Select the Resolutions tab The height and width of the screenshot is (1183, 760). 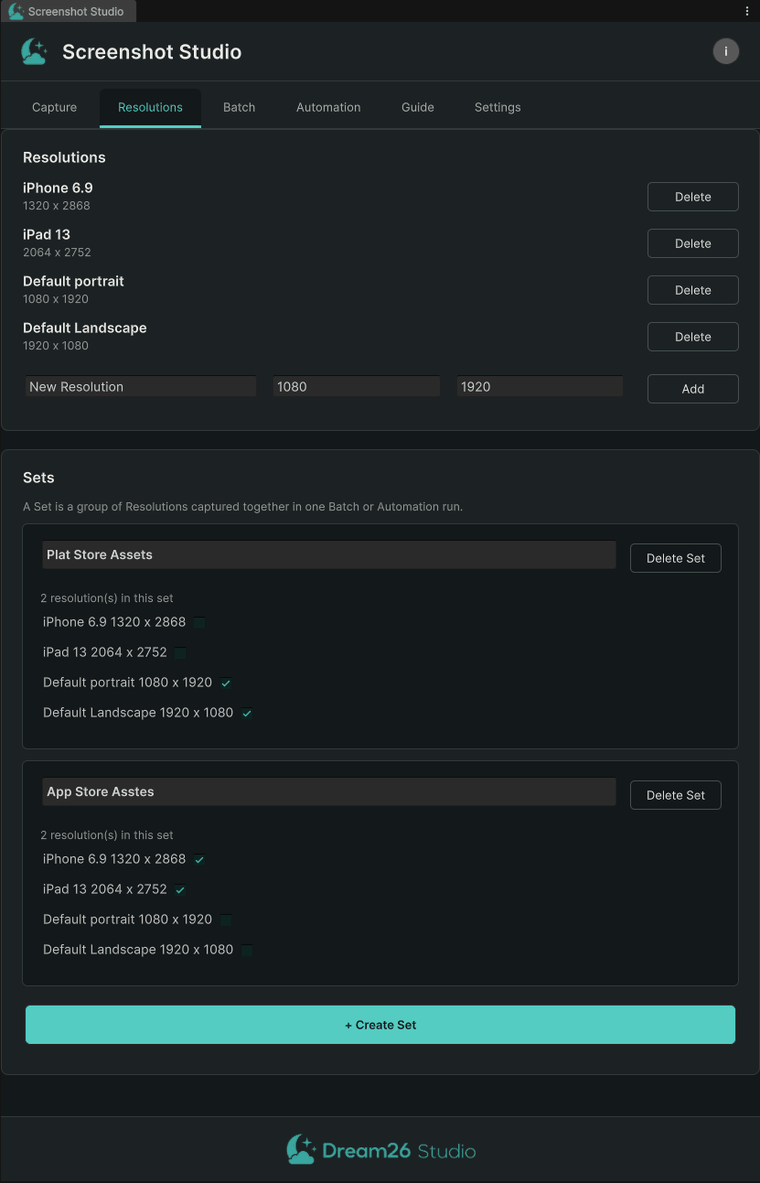[150, 107]
